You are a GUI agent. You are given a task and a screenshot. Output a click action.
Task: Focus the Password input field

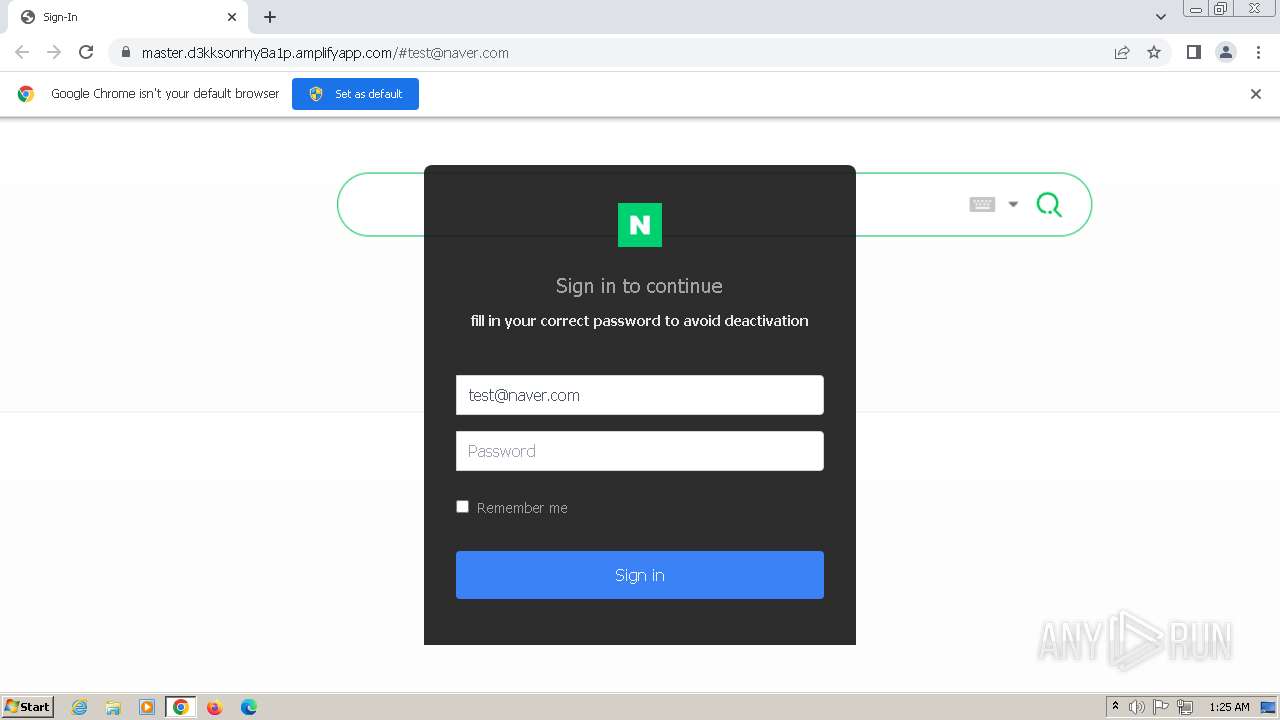pos(640,451)
